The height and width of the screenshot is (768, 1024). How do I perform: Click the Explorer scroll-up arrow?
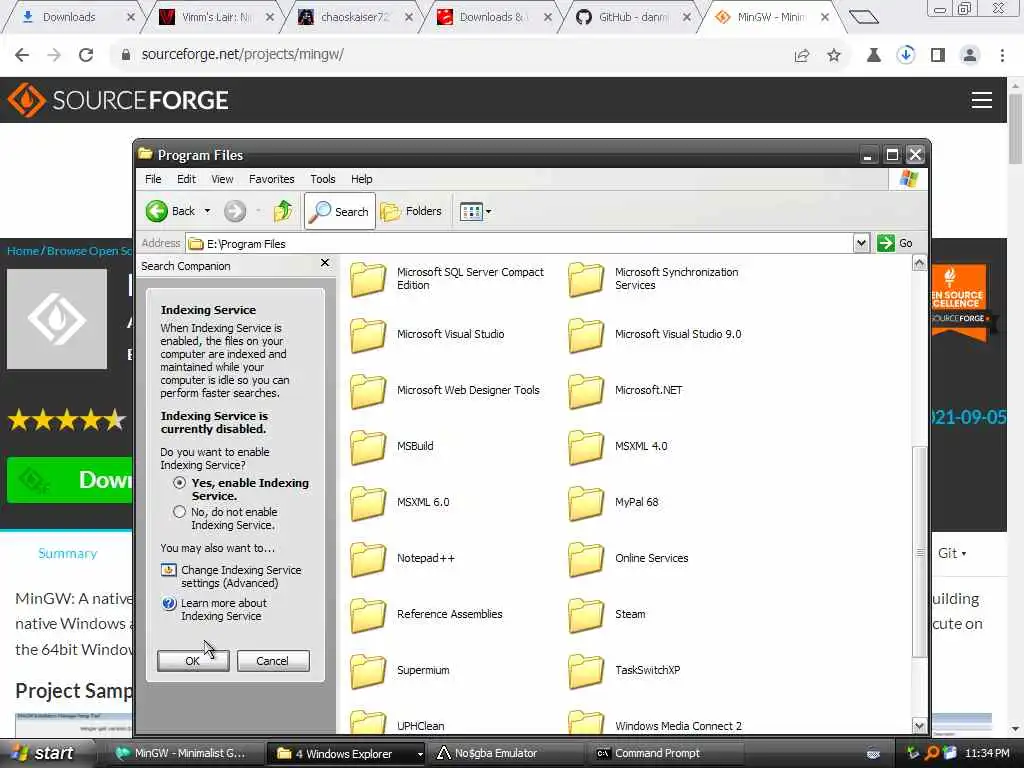click(x=920, y=263)
